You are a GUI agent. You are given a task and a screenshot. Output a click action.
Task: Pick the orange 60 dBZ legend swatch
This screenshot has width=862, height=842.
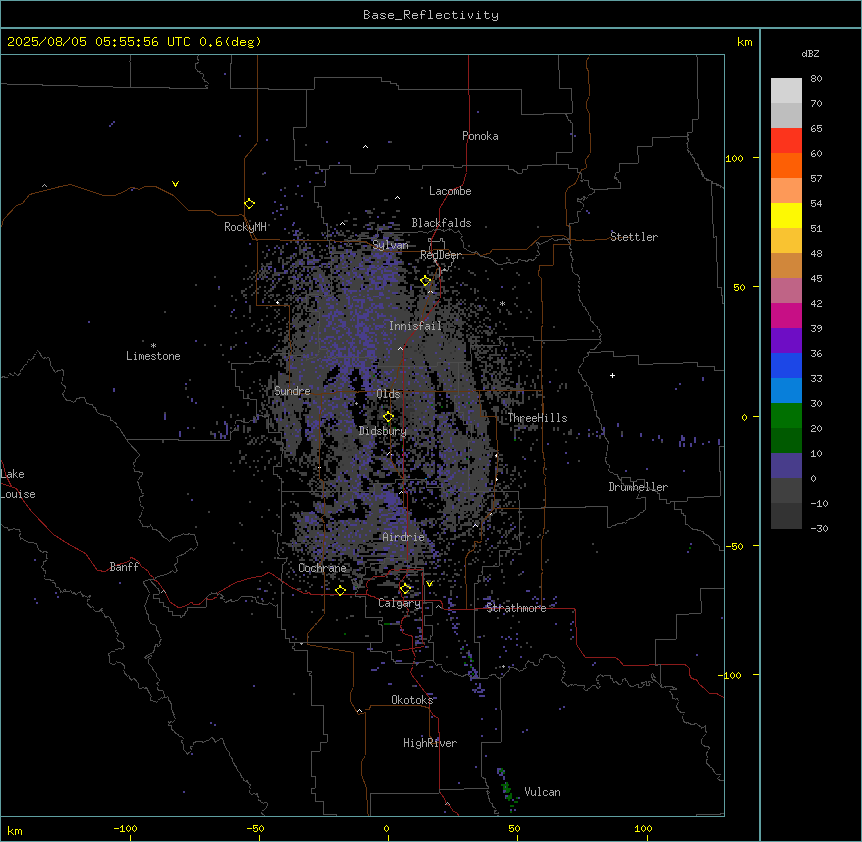[786, 165]
